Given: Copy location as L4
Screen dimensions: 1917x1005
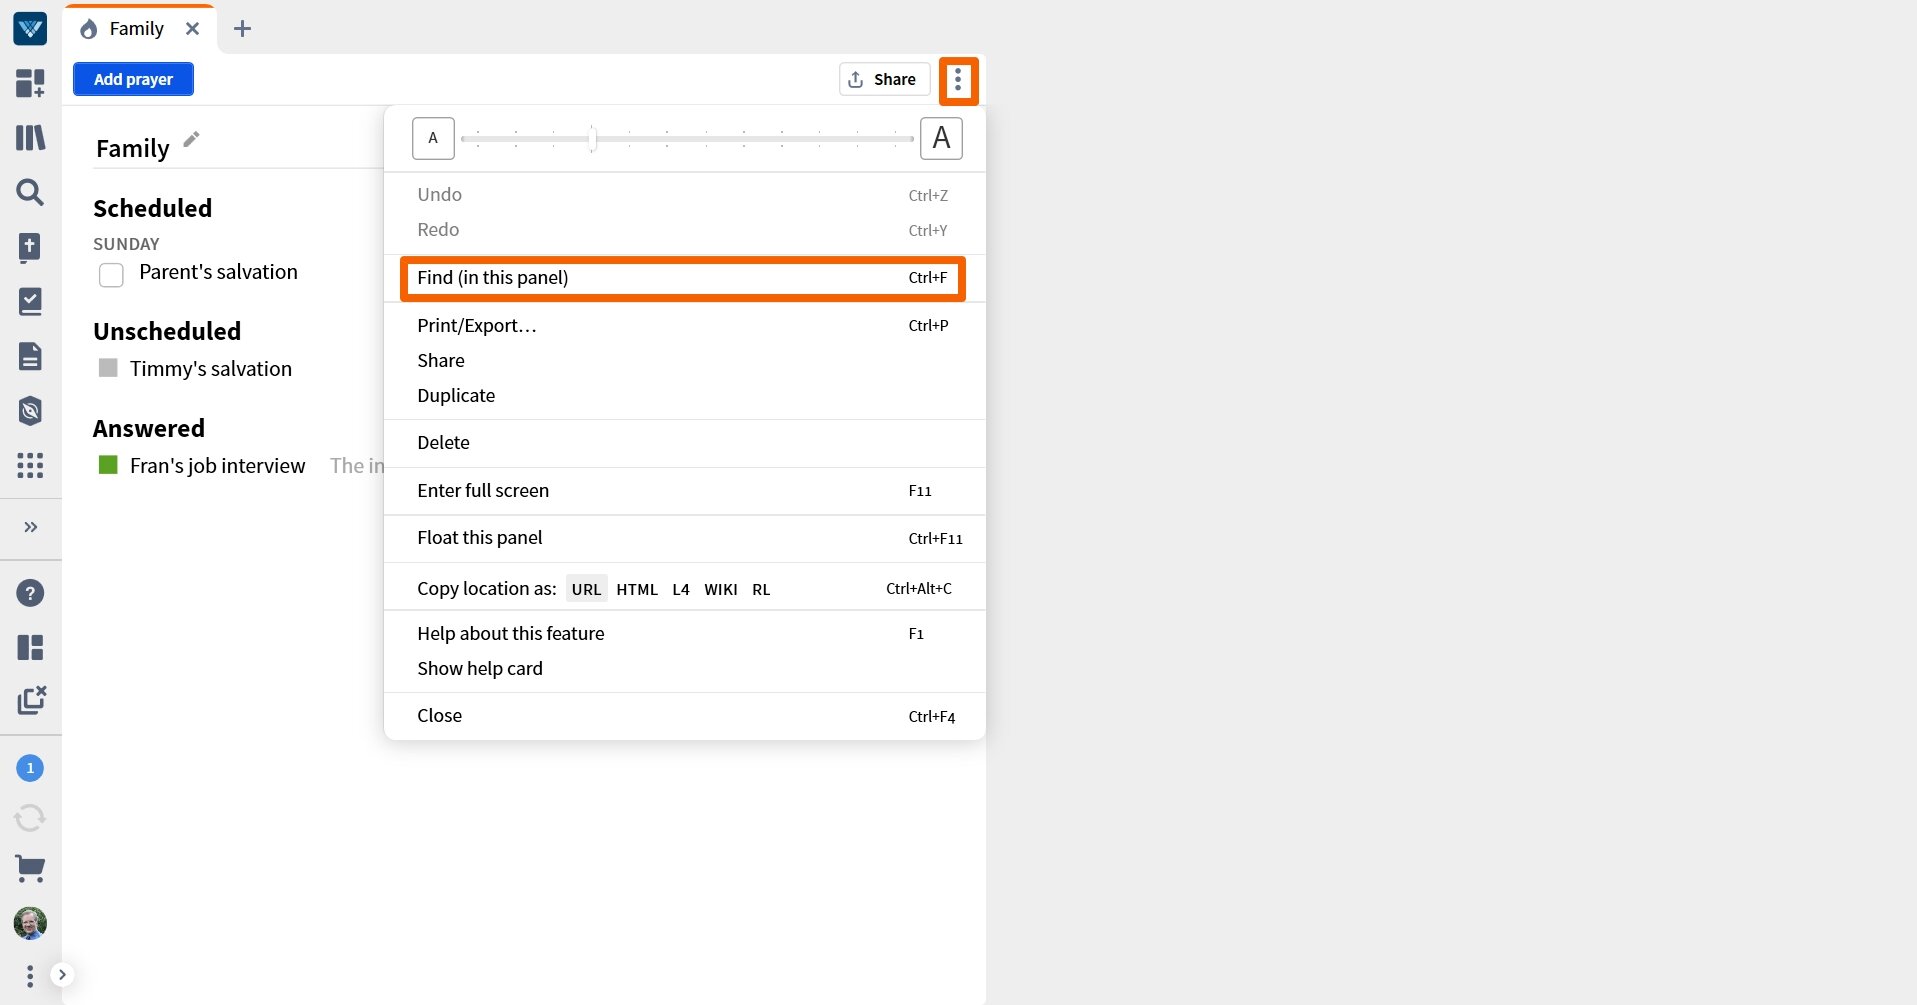Looking at the screenshot, I should coord(681,589).
